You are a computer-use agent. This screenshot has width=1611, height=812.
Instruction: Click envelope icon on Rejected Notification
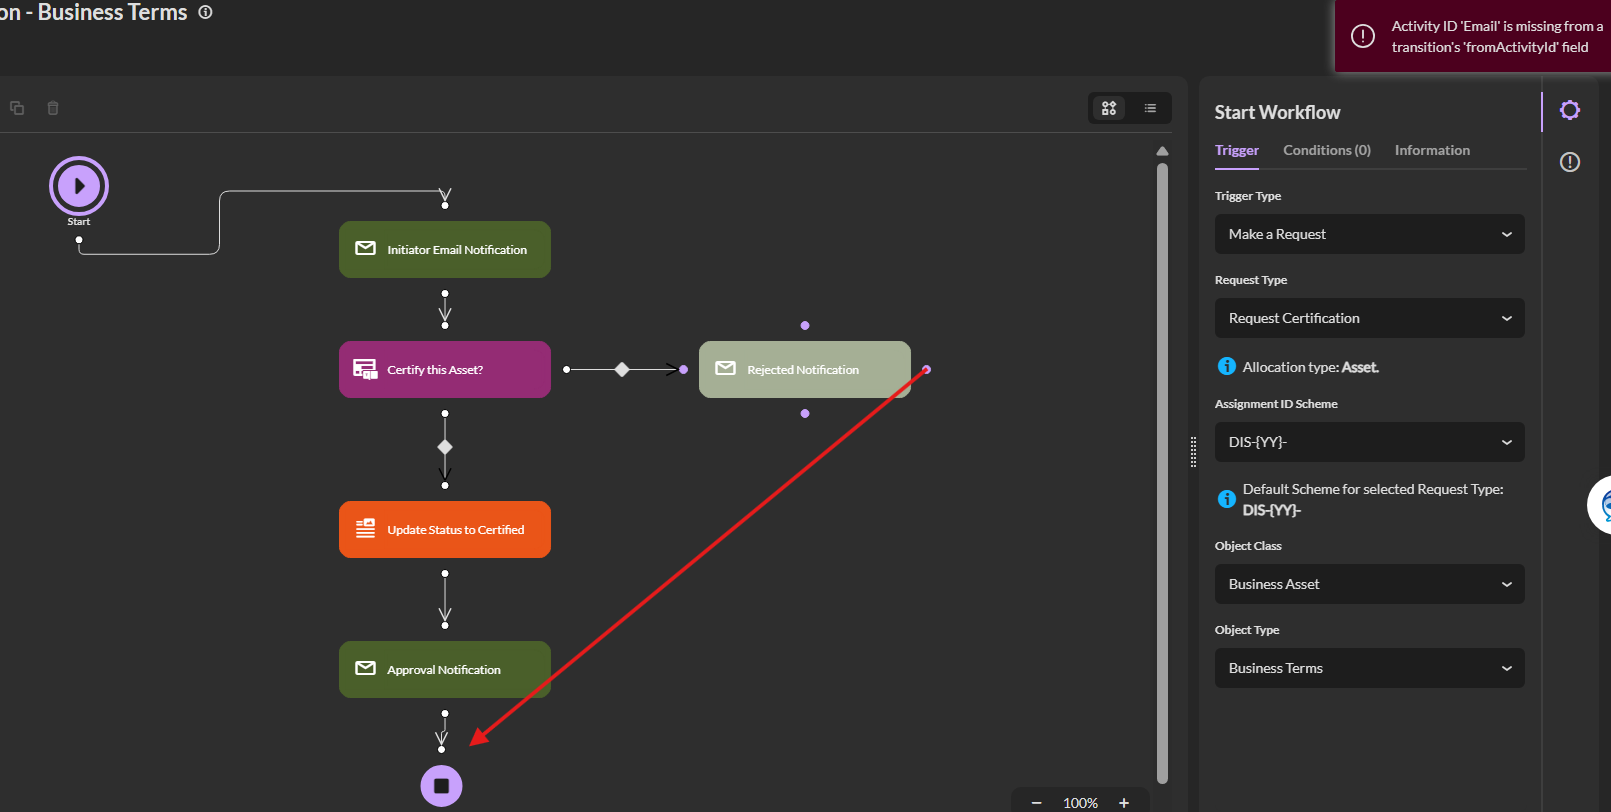coord(726,369)
